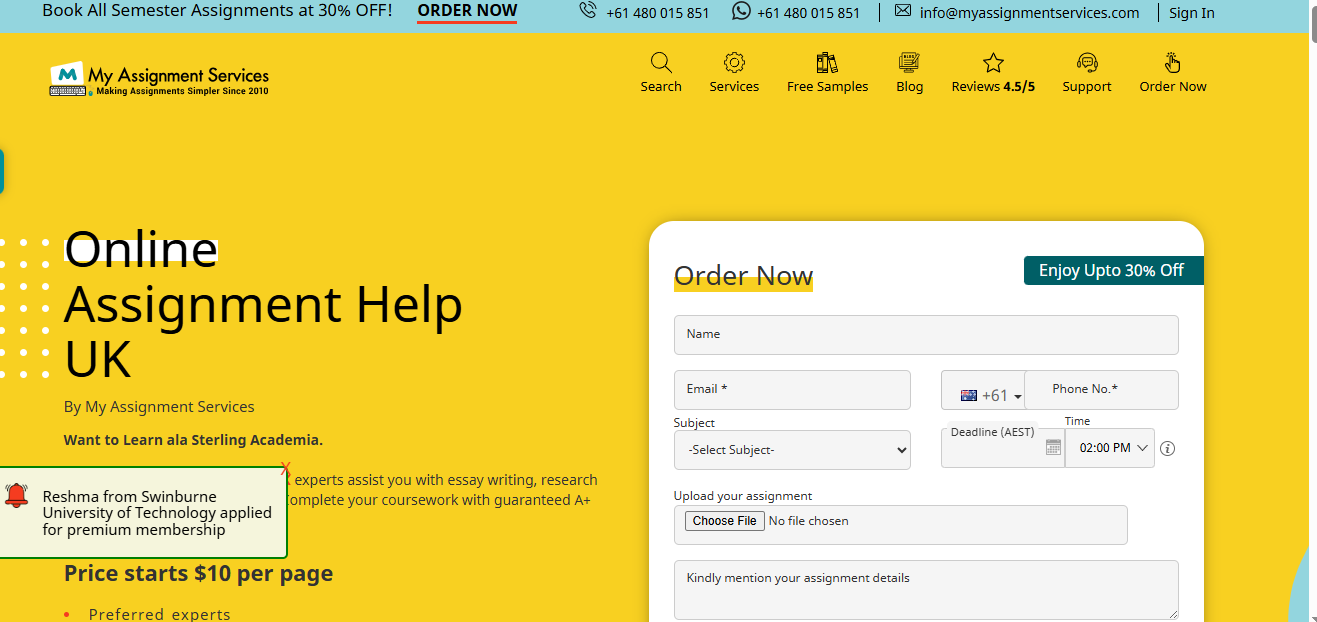Screen dimensions: 1317x622
Task: Click the Blog icon
Action: pyautogui.click(x=909, y=63)
